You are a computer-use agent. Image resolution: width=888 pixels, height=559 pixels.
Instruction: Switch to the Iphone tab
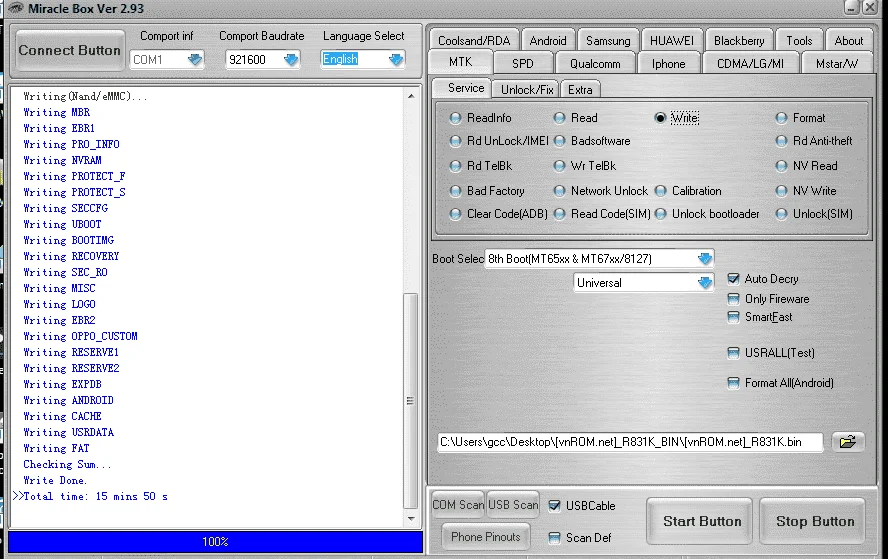tap(668, 63)
